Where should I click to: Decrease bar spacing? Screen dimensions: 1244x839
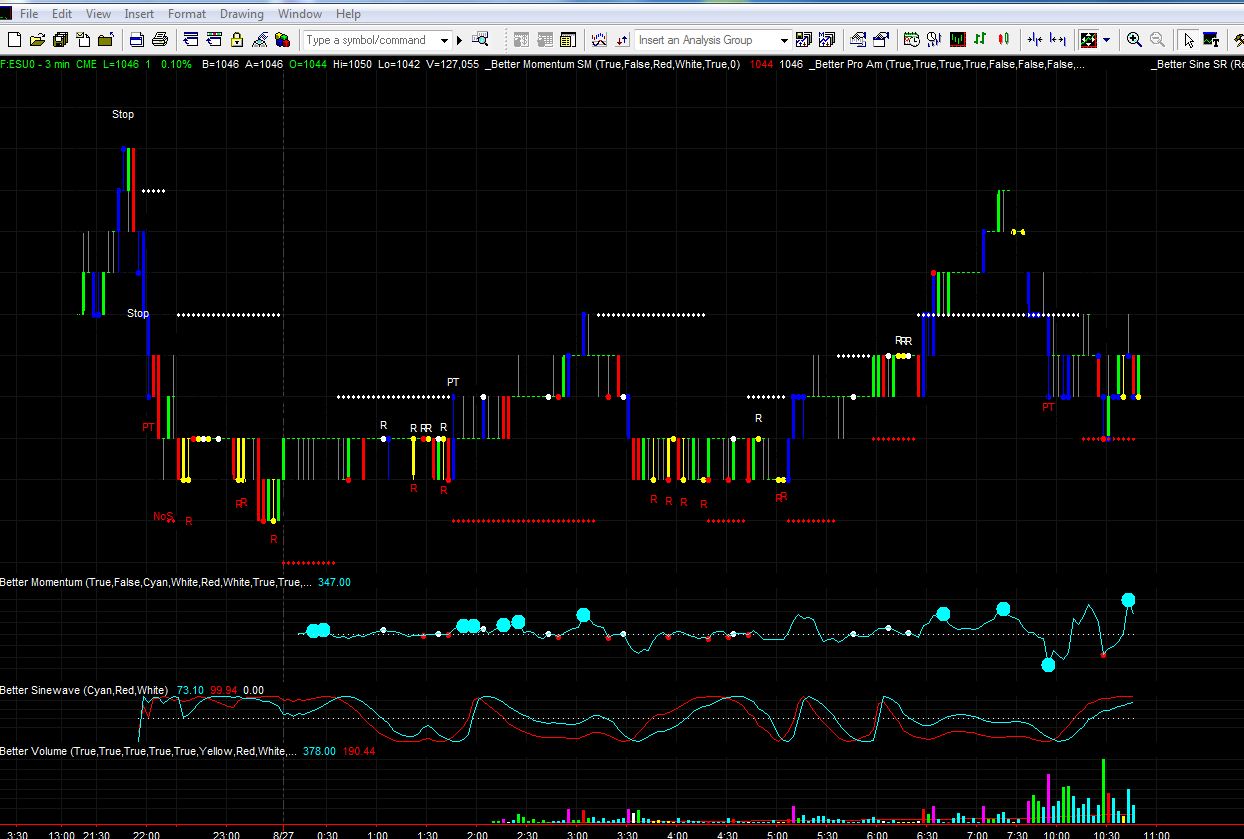1034,40
